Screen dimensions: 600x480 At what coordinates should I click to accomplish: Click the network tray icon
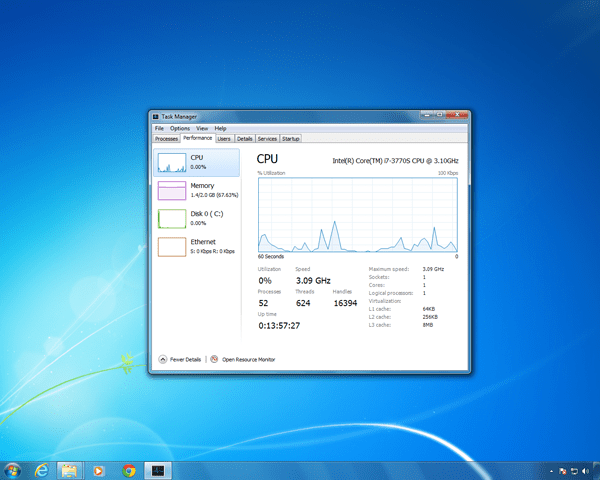coord(574,471)
